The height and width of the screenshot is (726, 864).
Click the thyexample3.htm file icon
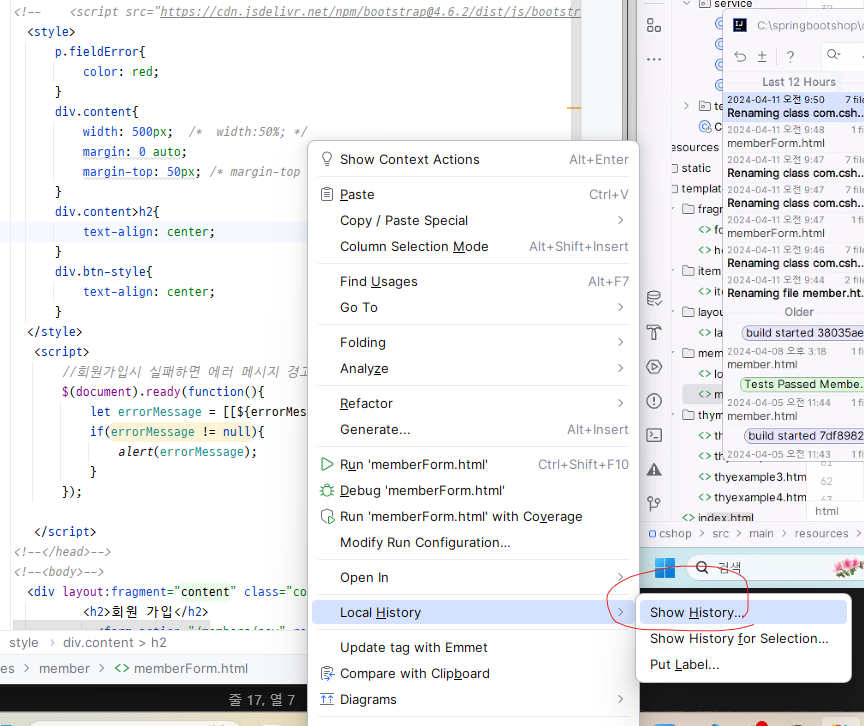click(x=704, y=477)
